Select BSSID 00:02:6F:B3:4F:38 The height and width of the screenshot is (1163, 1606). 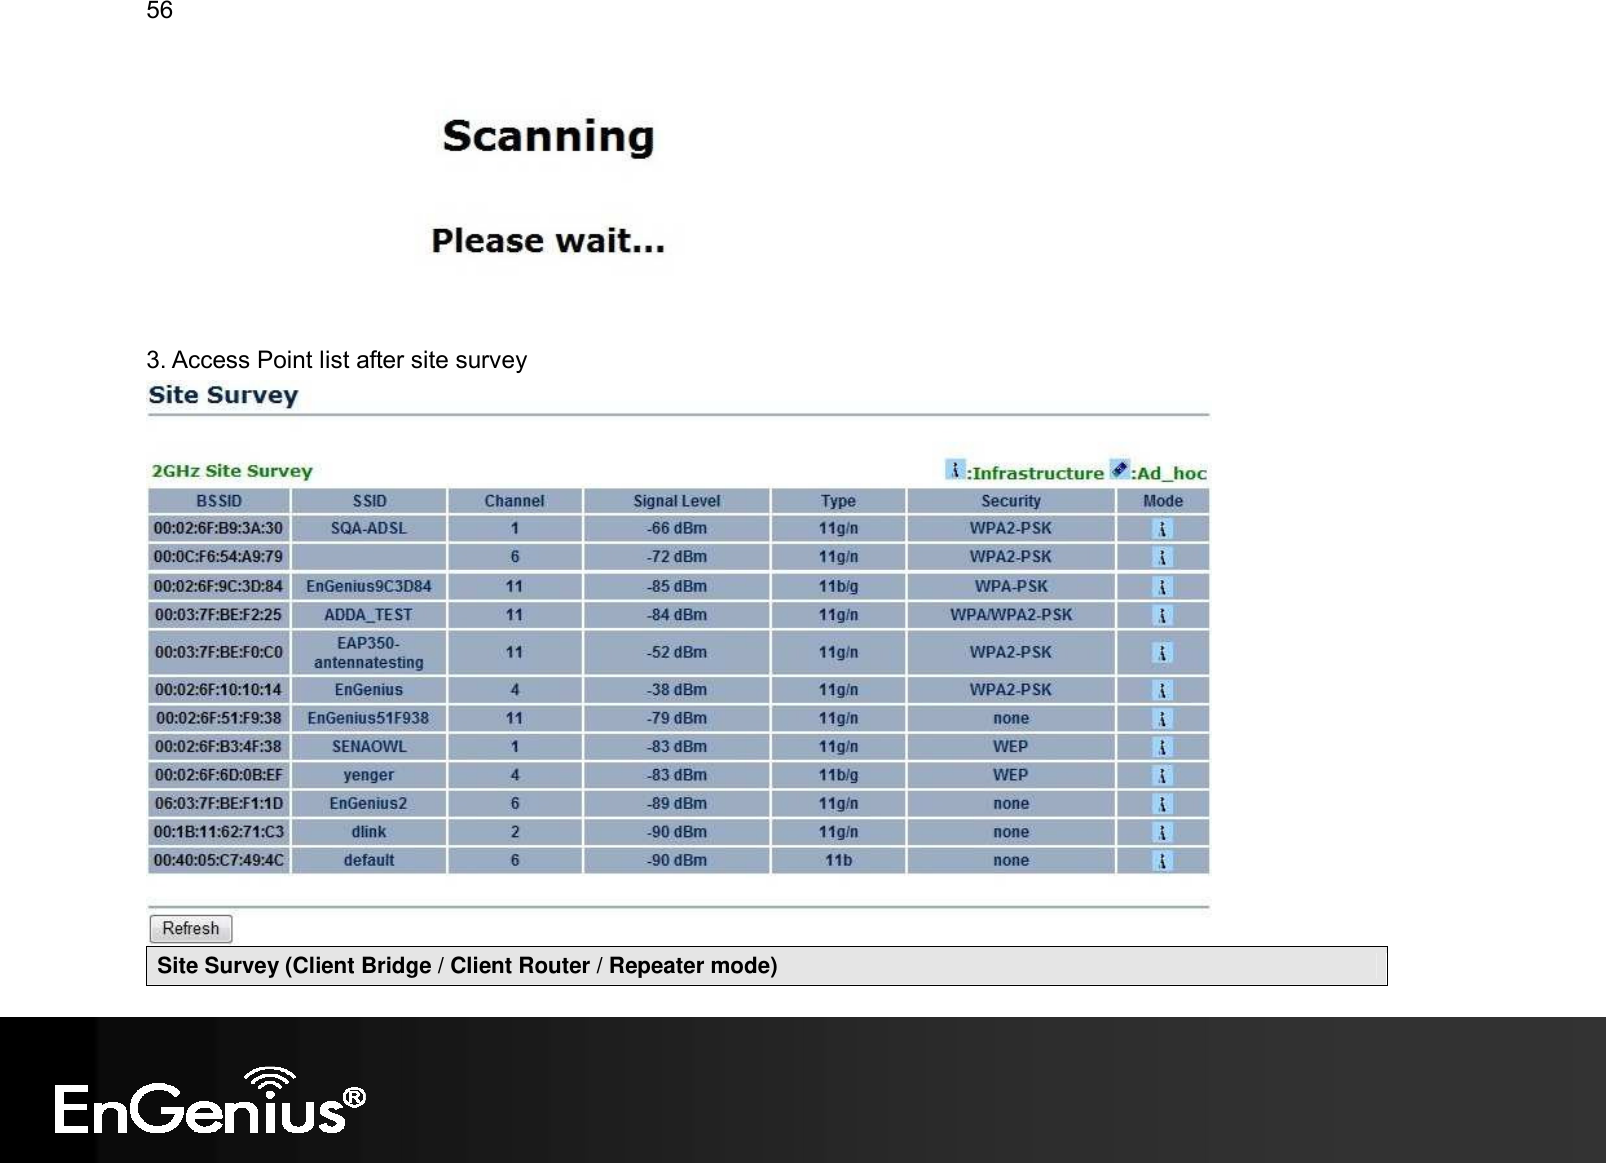[x=218, y=747]
